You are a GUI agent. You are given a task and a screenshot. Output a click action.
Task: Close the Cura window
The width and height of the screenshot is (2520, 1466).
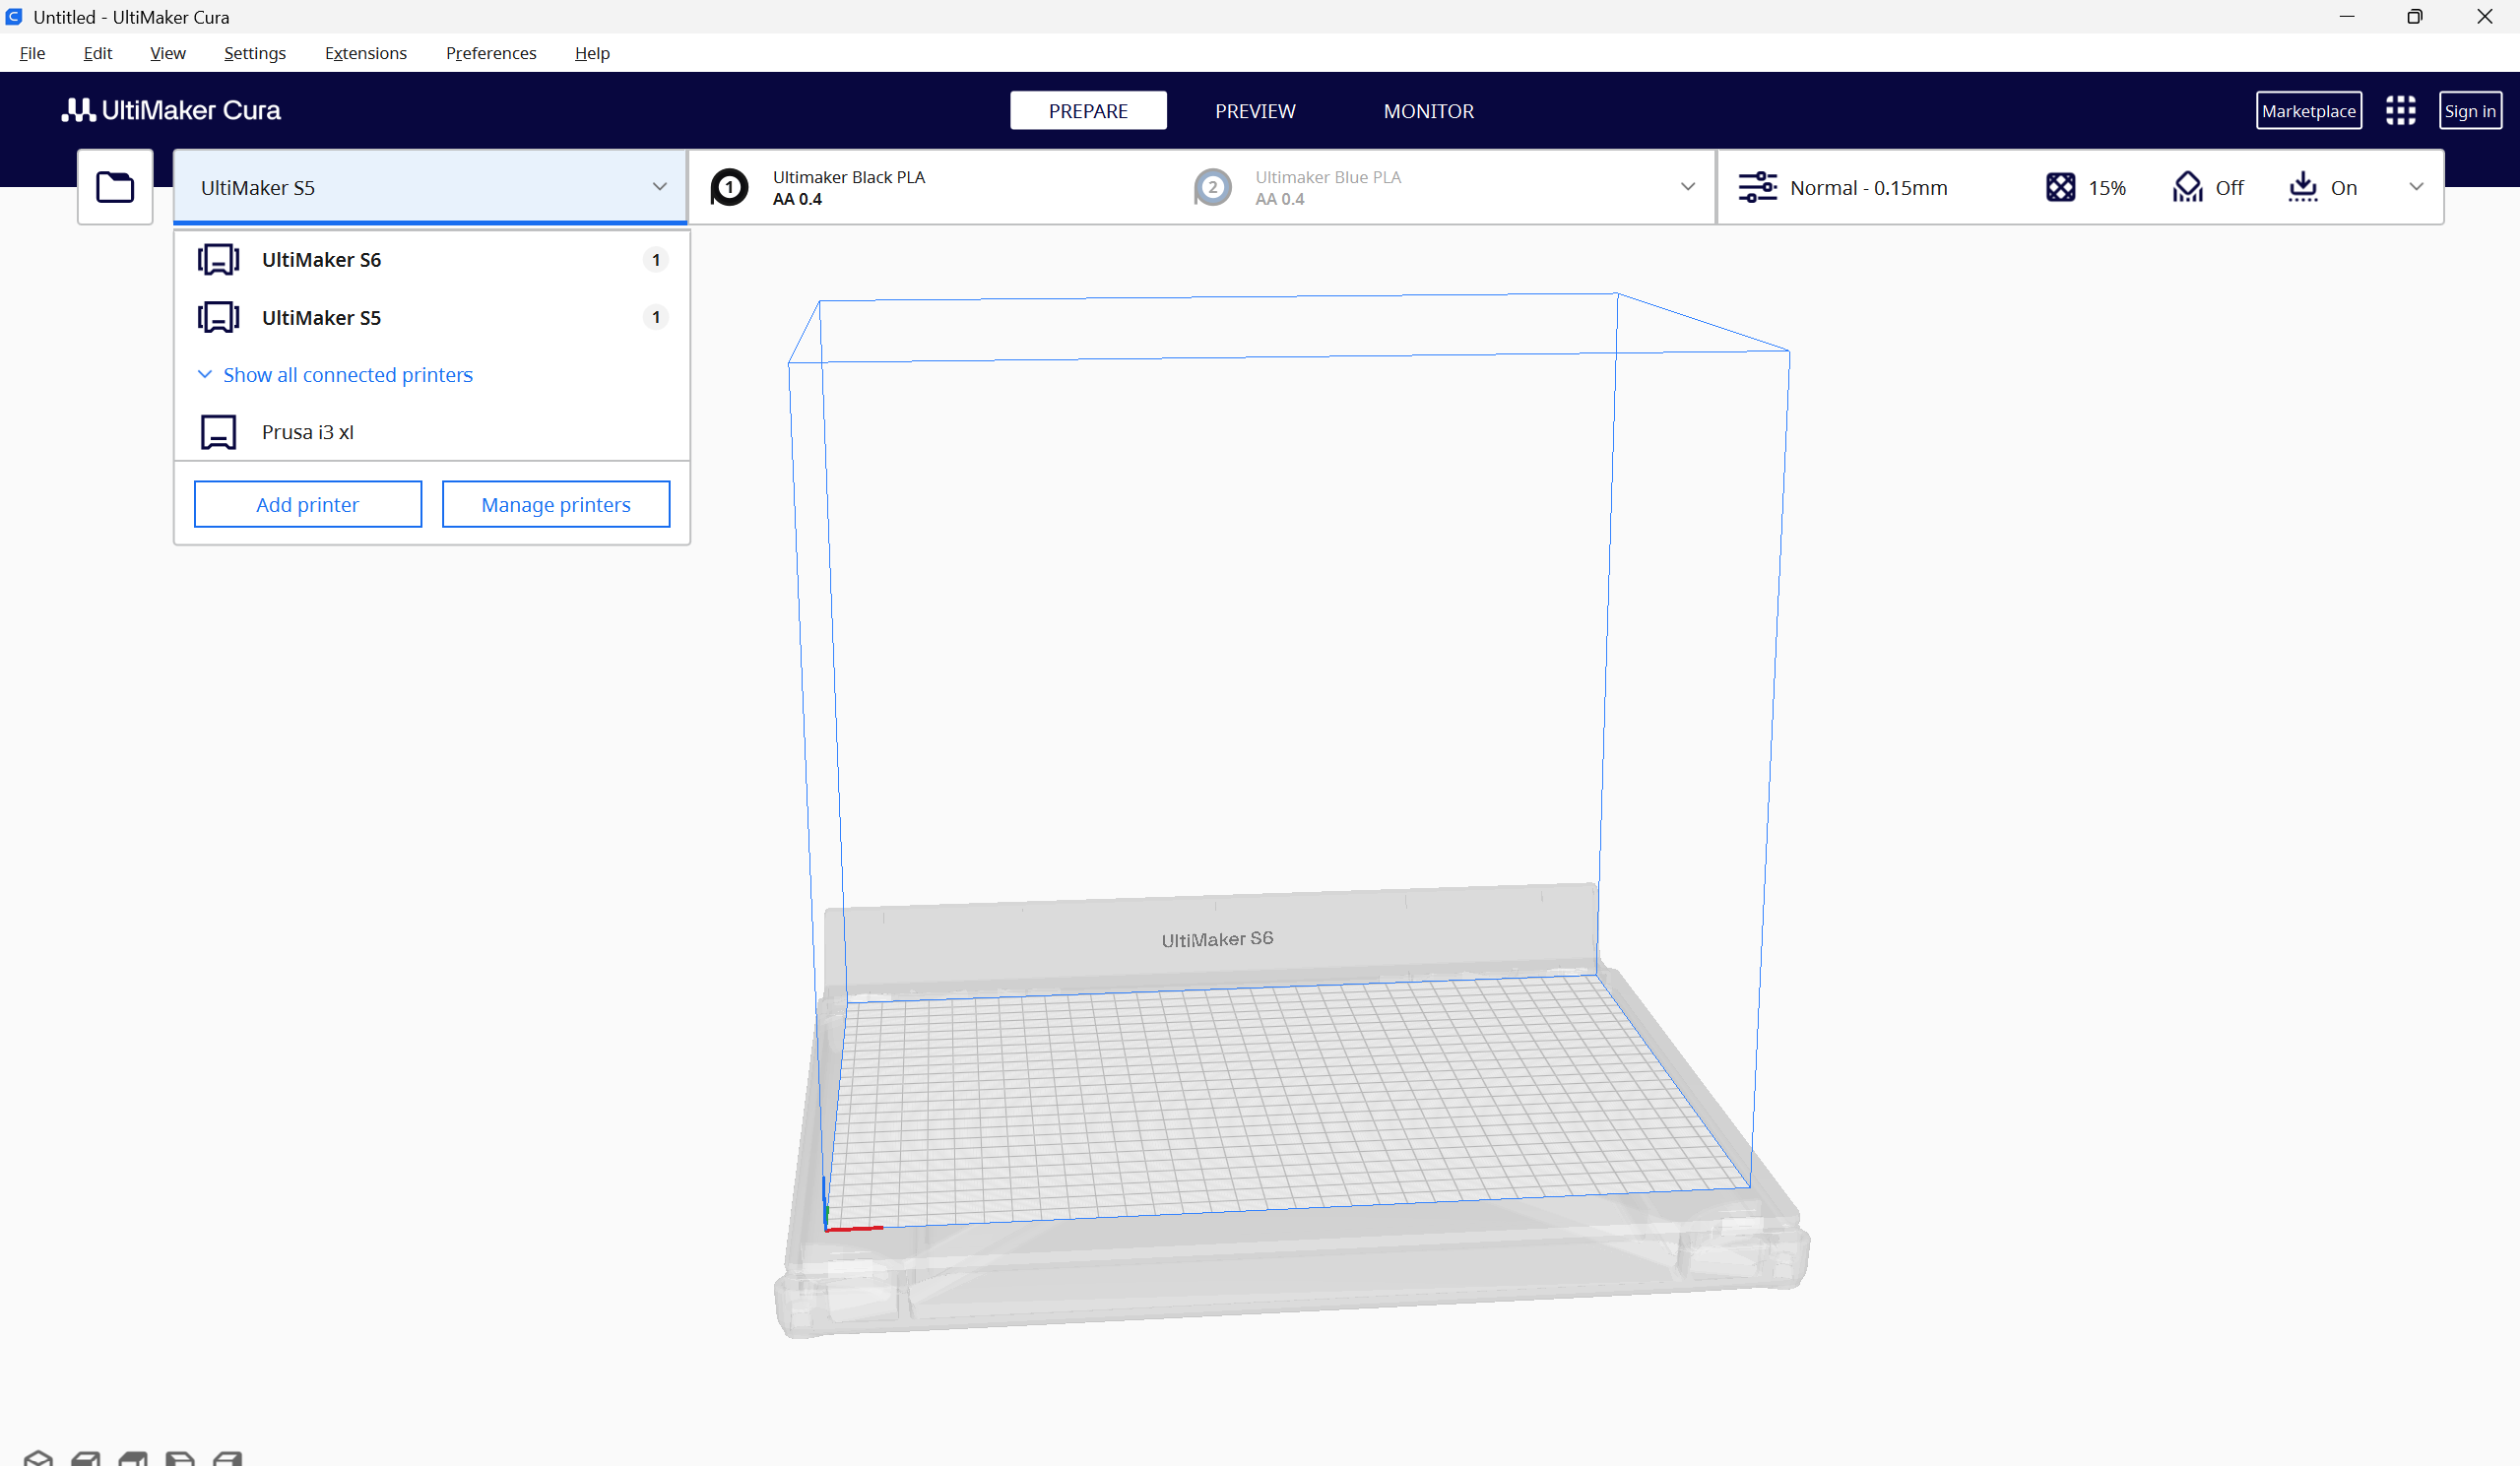2485,17
